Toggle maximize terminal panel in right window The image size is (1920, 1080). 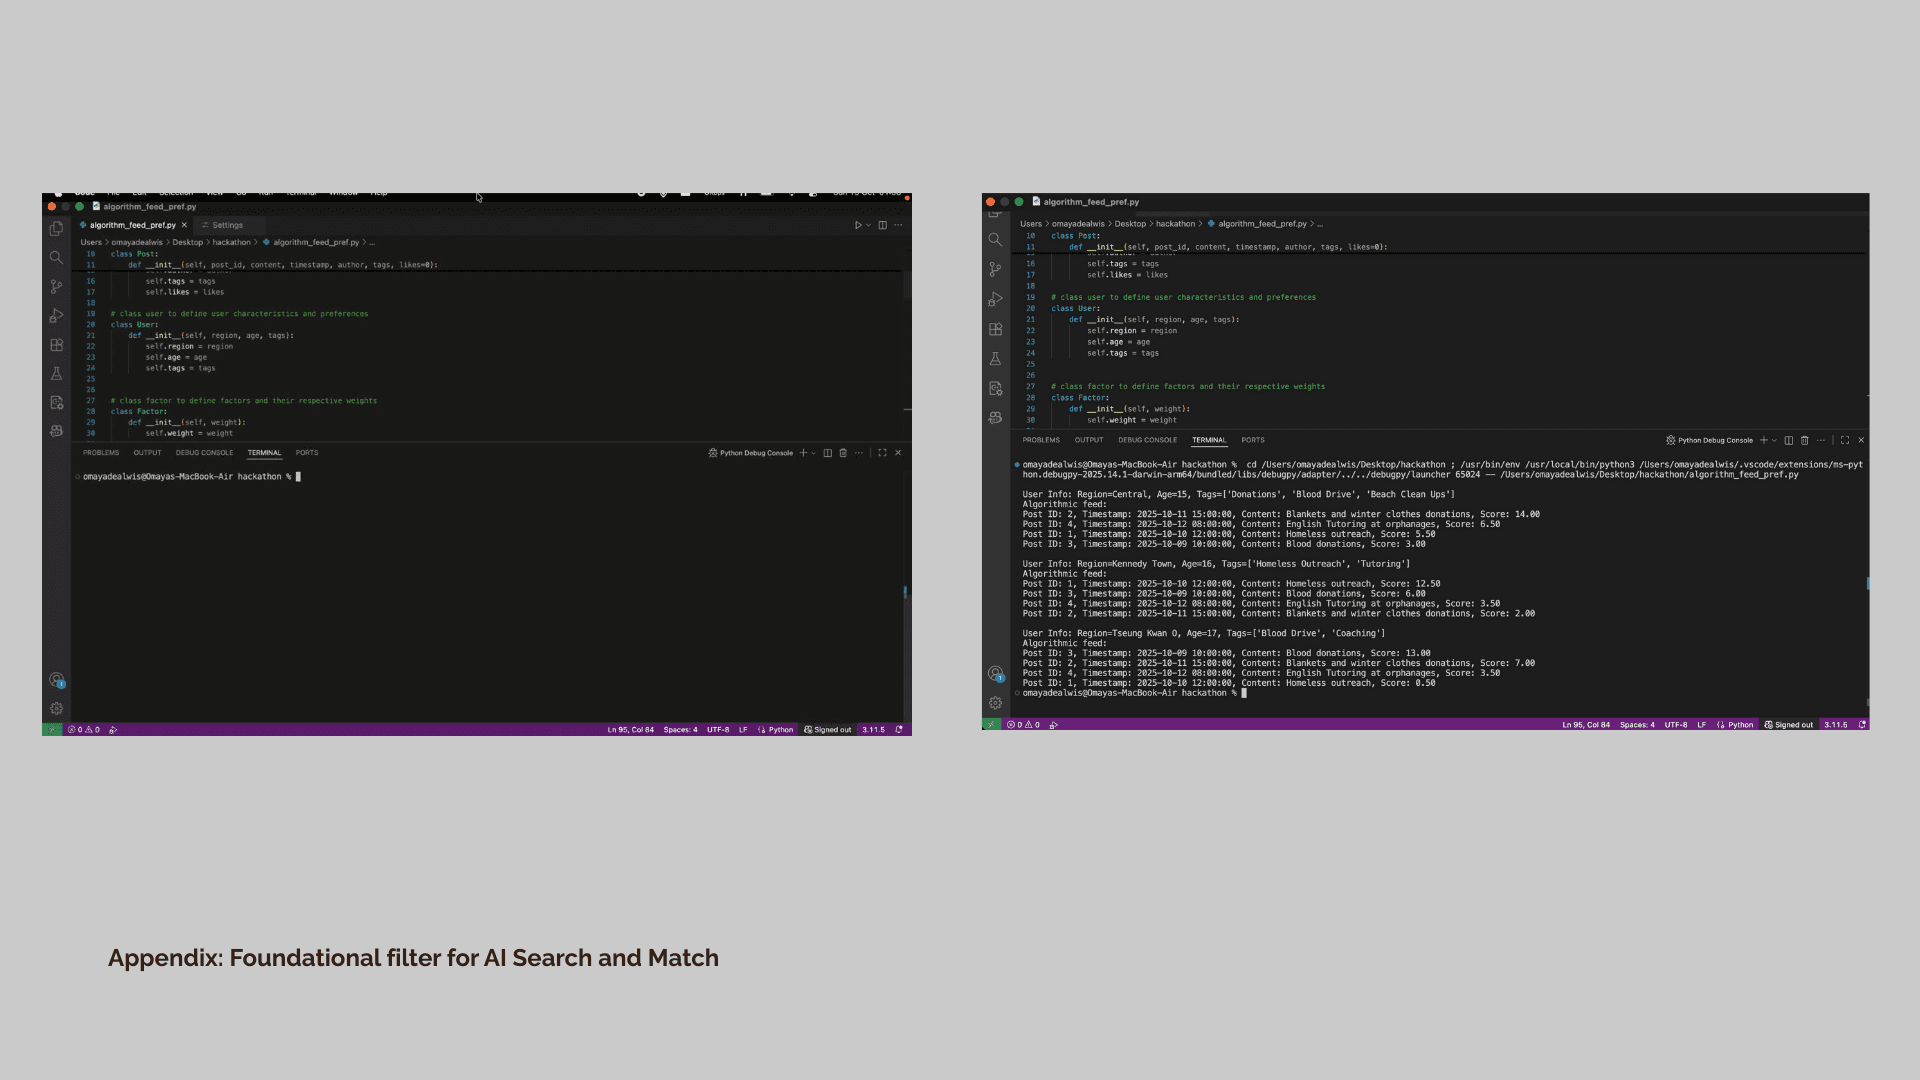pos(1845,440)
